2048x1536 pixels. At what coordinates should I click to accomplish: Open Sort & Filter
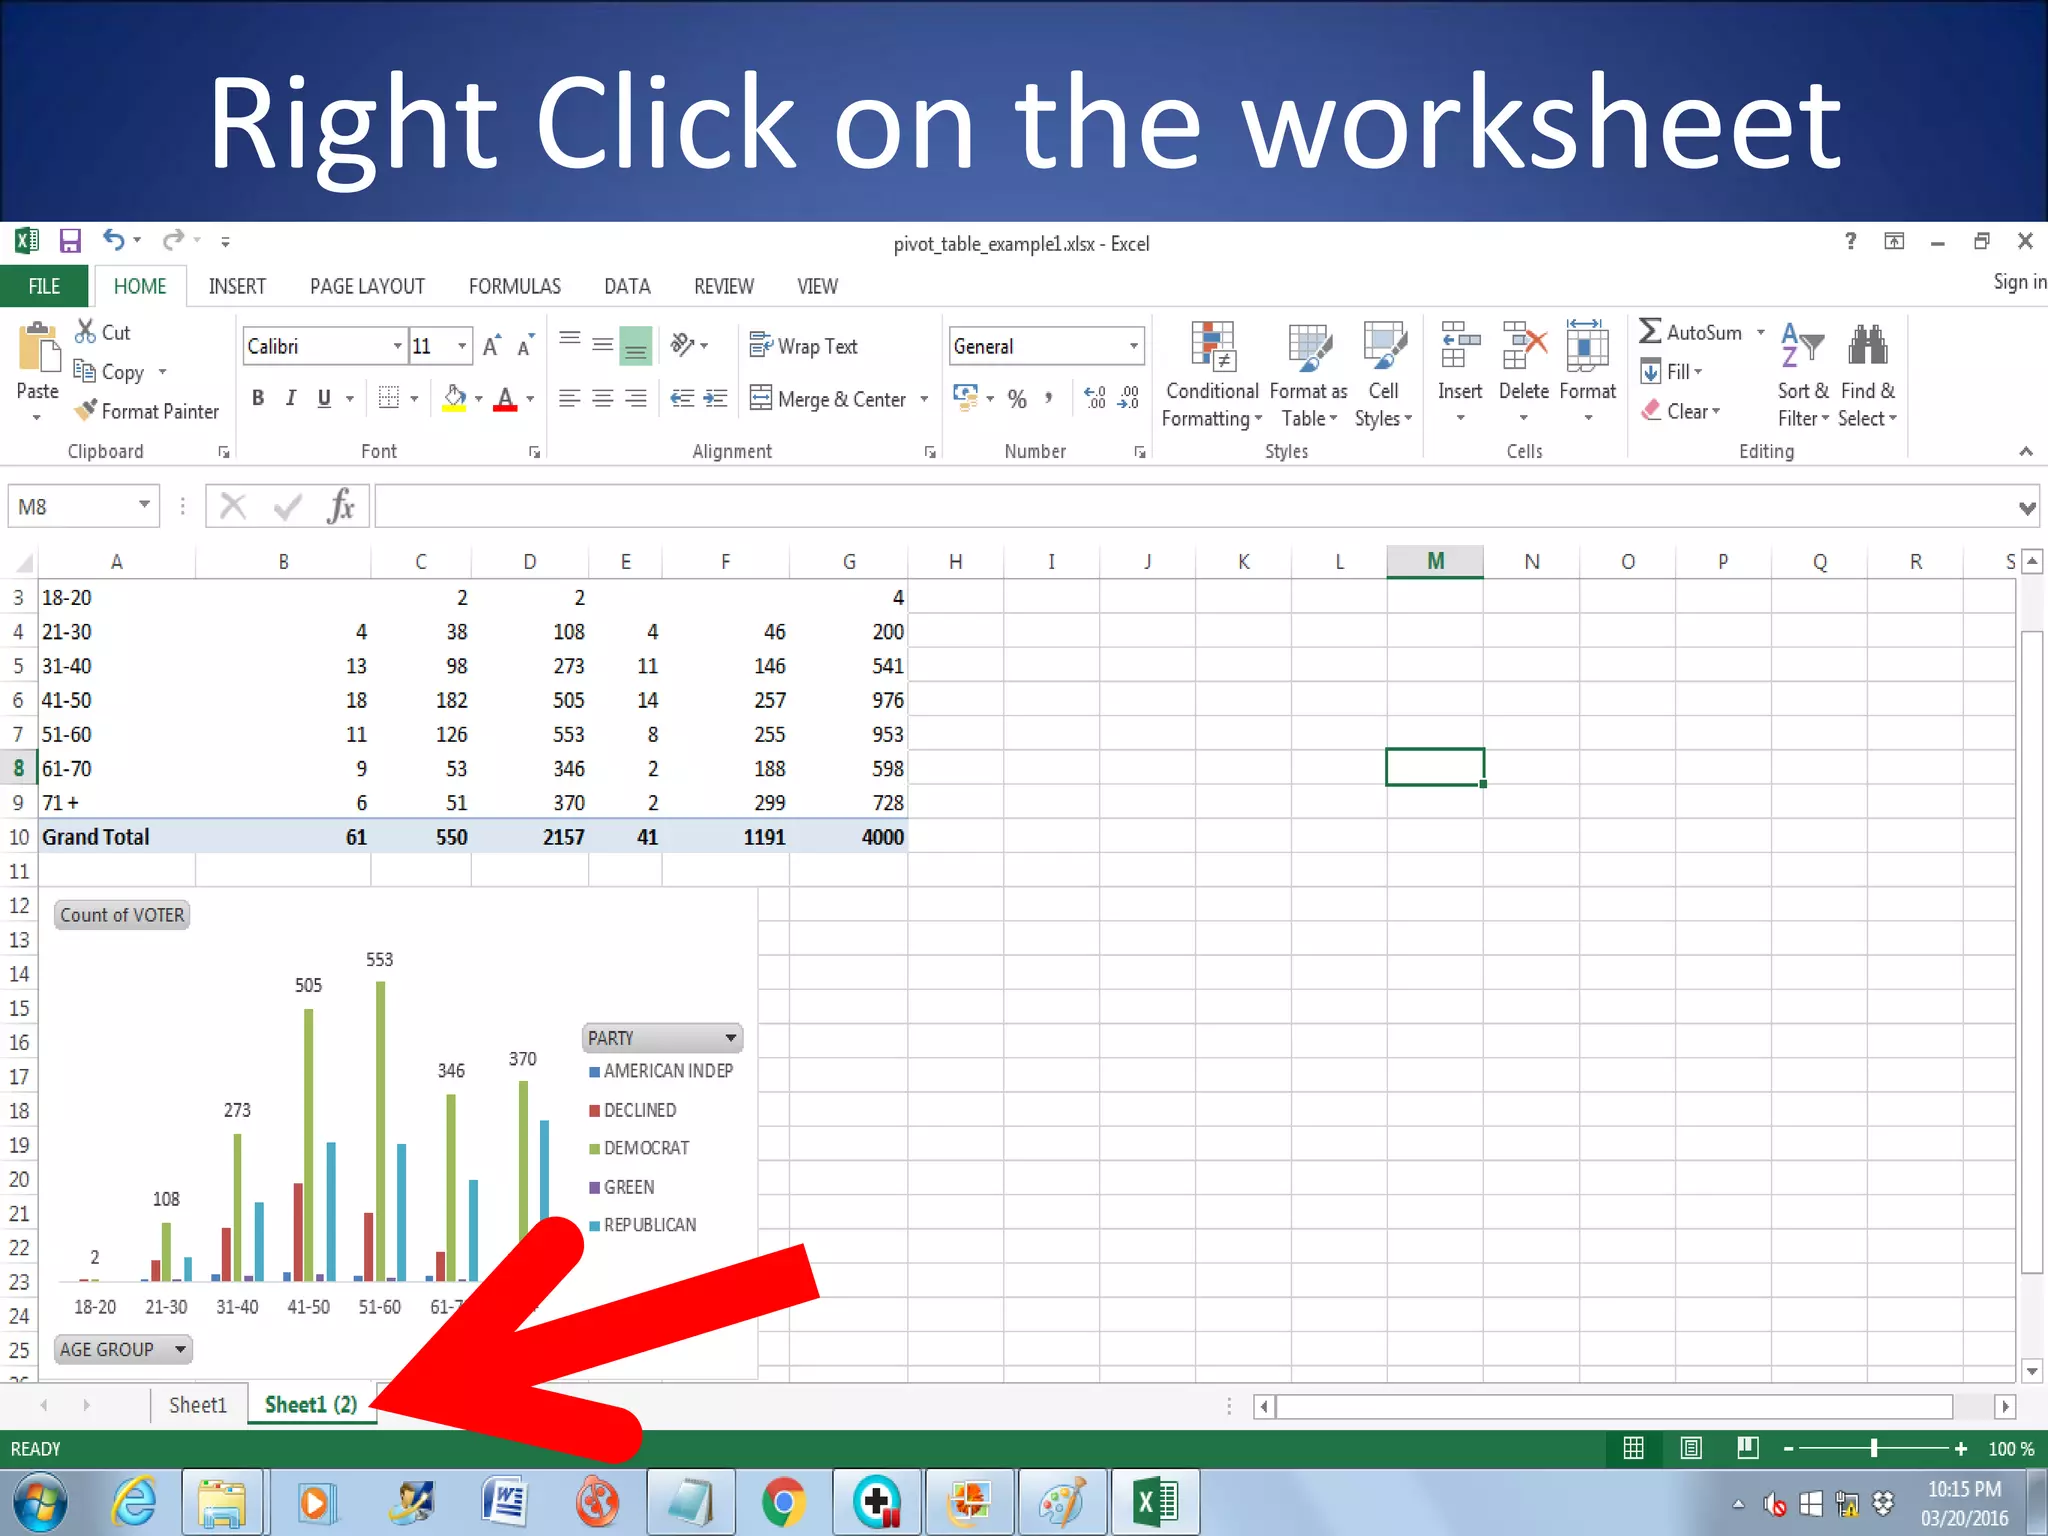(x=1803, y=375)
